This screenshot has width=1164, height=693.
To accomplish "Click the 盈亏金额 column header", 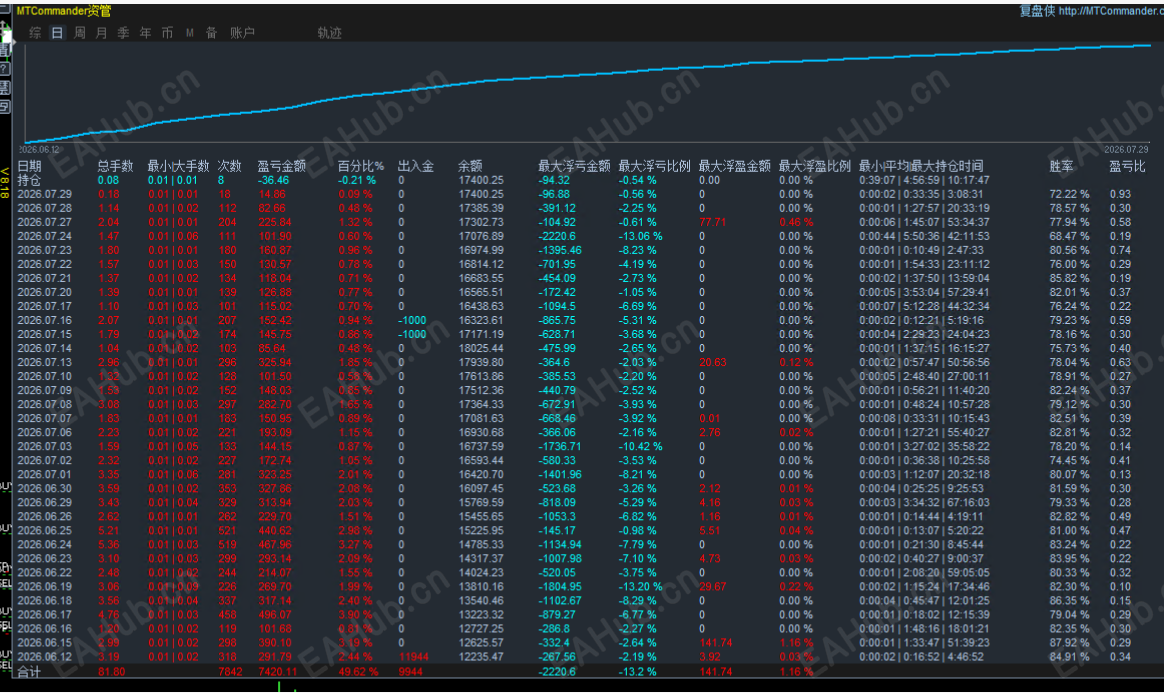I will tap(281, 166).
